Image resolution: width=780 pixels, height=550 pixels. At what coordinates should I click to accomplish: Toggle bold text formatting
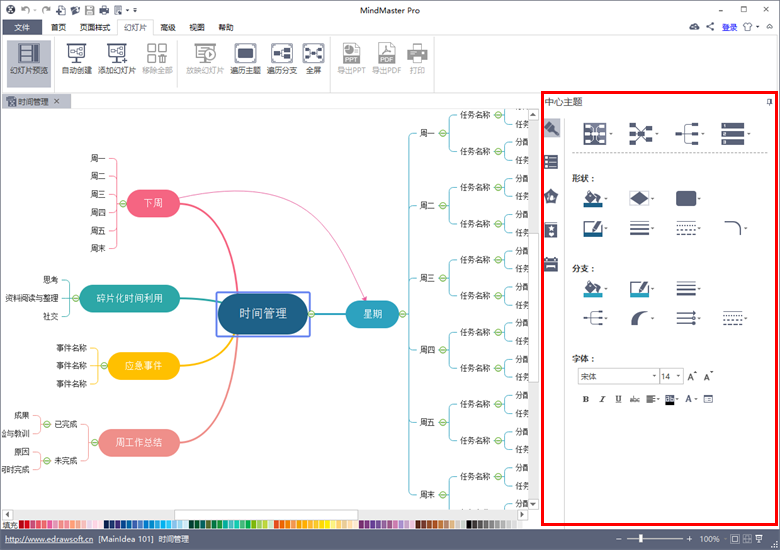(x=585, y=399)
